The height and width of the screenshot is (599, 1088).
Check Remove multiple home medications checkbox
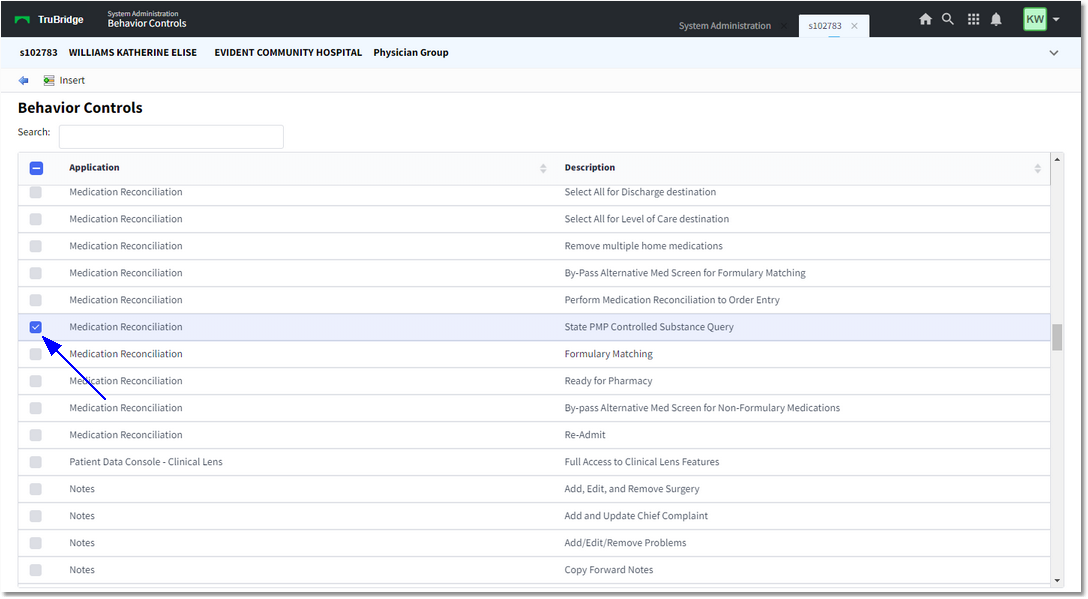click(35, 246)
